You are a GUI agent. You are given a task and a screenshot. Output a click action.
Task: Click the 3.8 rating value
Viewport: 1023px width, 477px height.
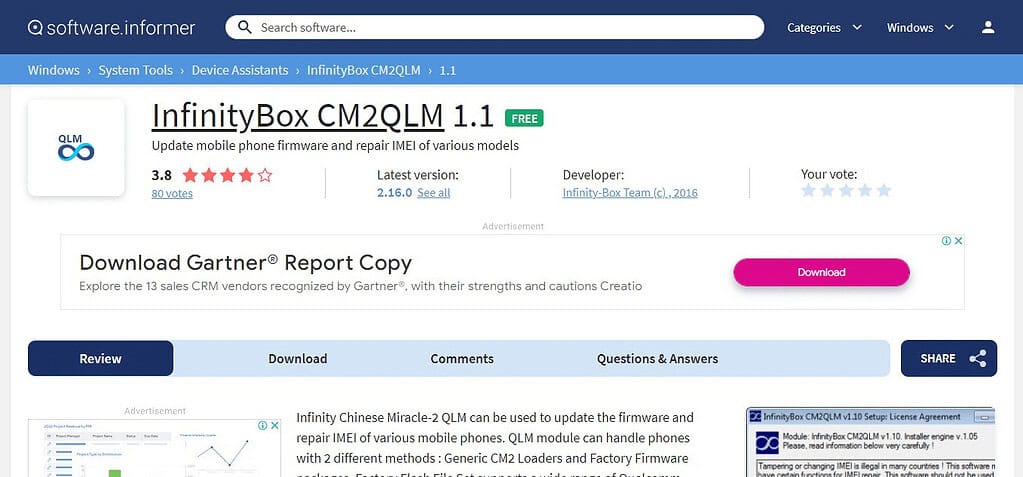161,175
